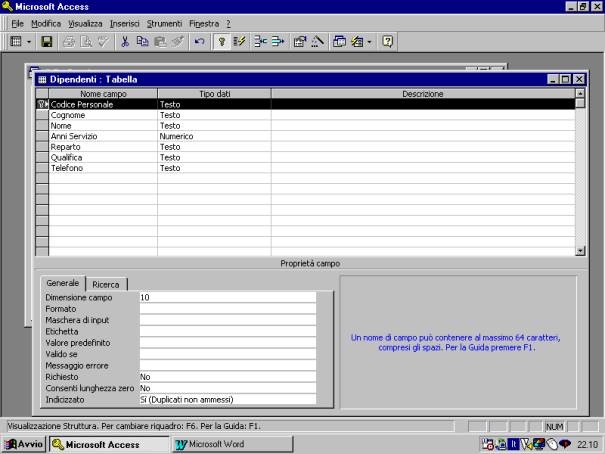Open the Office Assistant help icon
The image size is (605, 454).
pos(387,41)
